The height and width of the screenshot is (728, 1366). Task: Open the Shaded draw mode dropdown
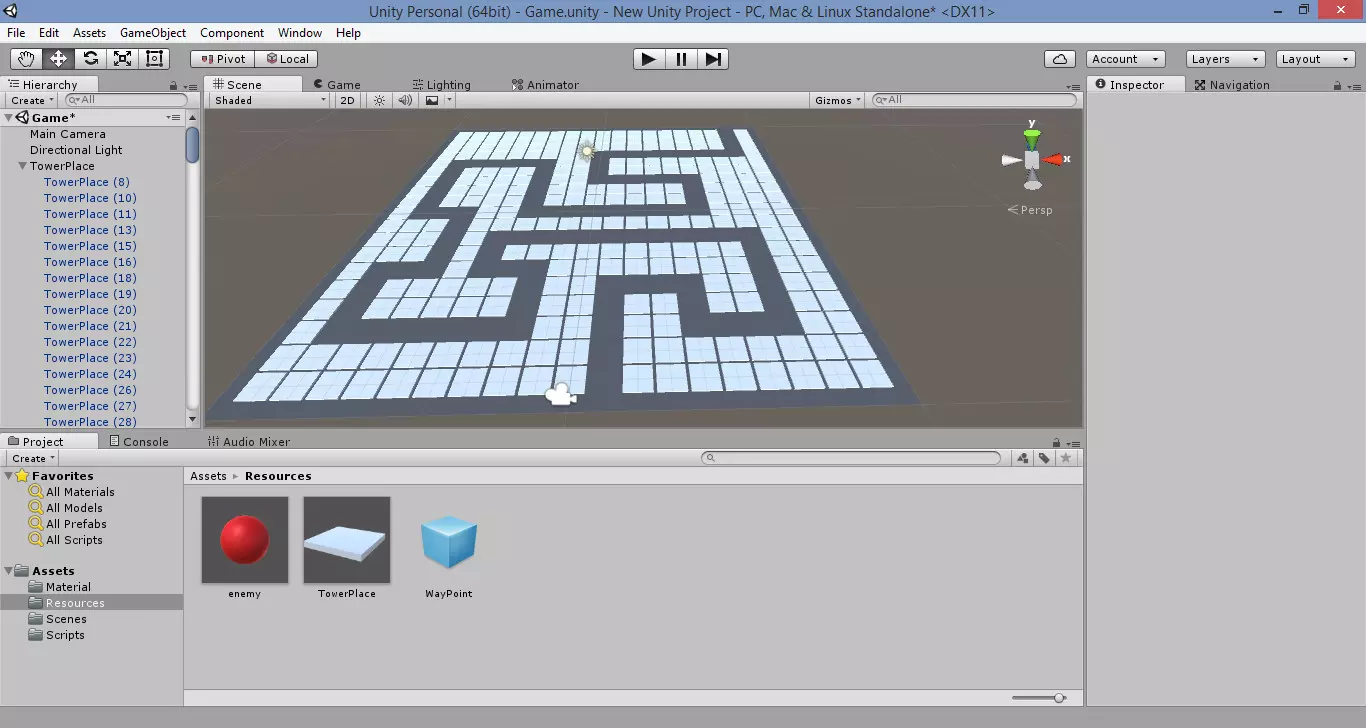[270, 100]
